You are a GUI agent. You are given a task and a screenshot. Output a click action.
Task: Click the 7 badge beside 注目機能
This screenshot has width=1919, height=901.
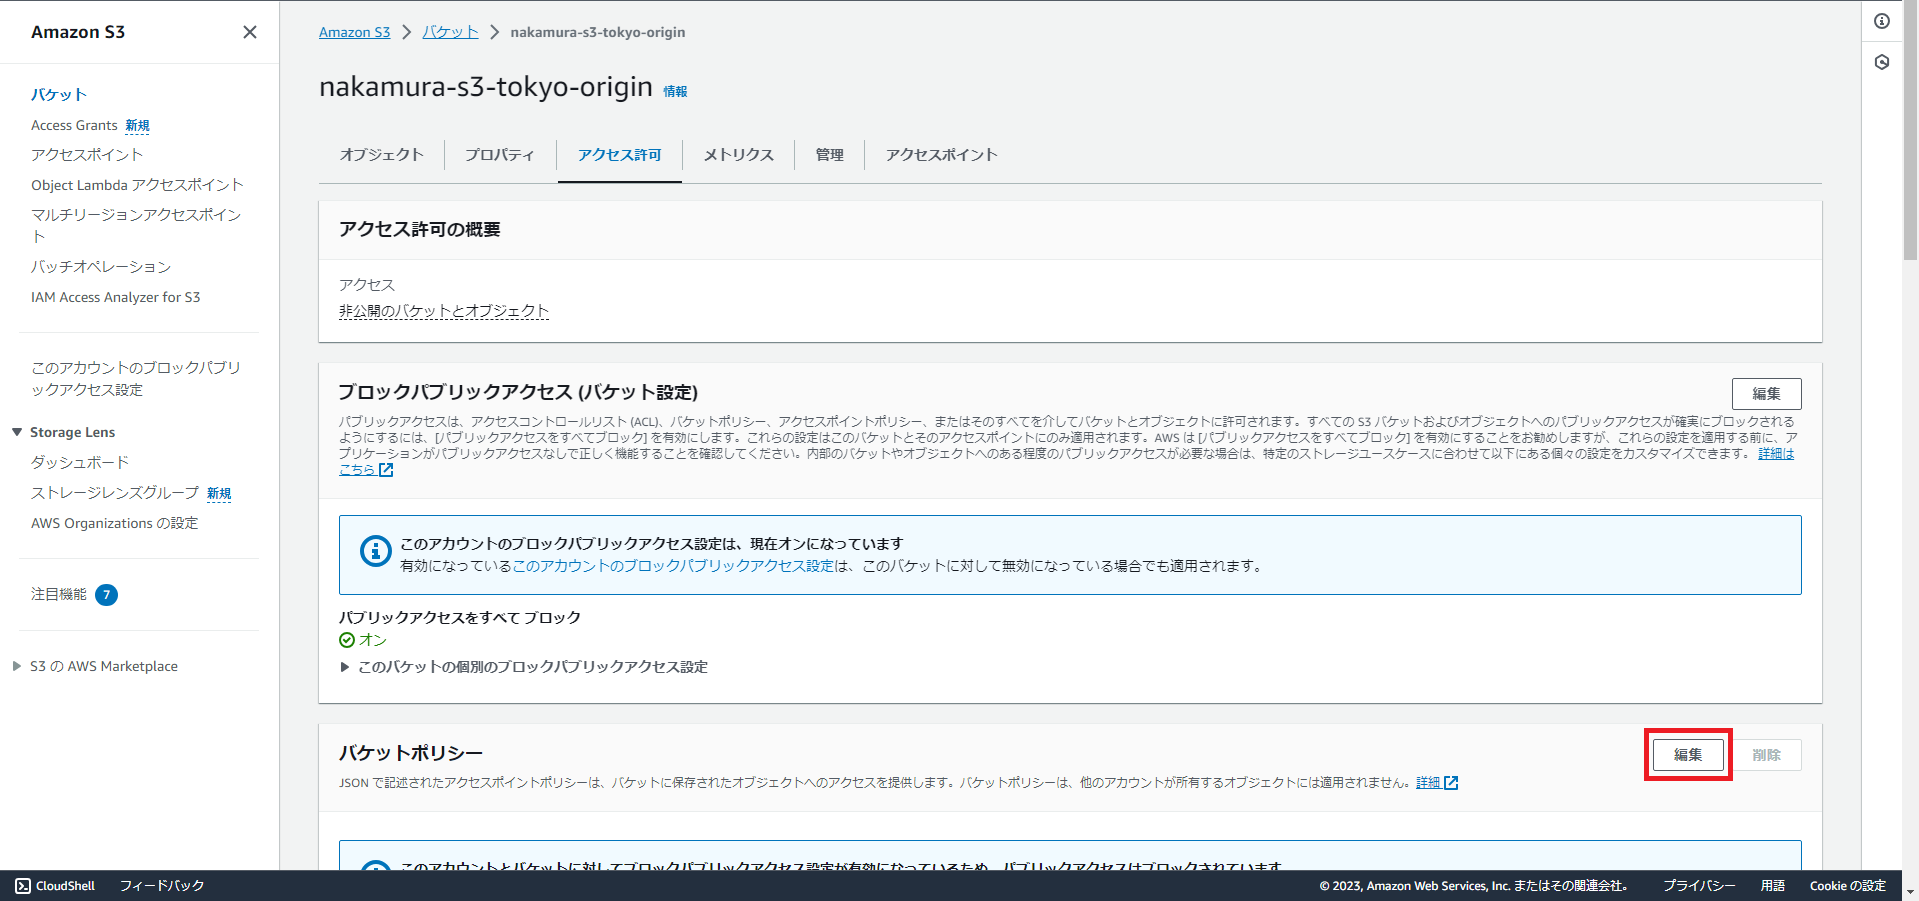click(x=106, y=595)
